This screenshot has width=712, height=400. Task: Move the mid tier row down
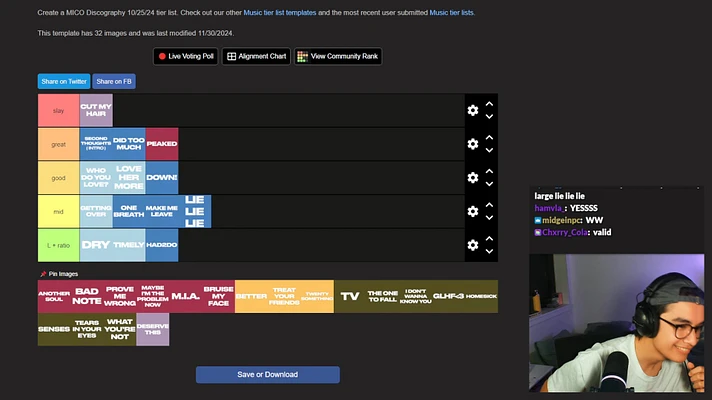click(x=489, y=217)
